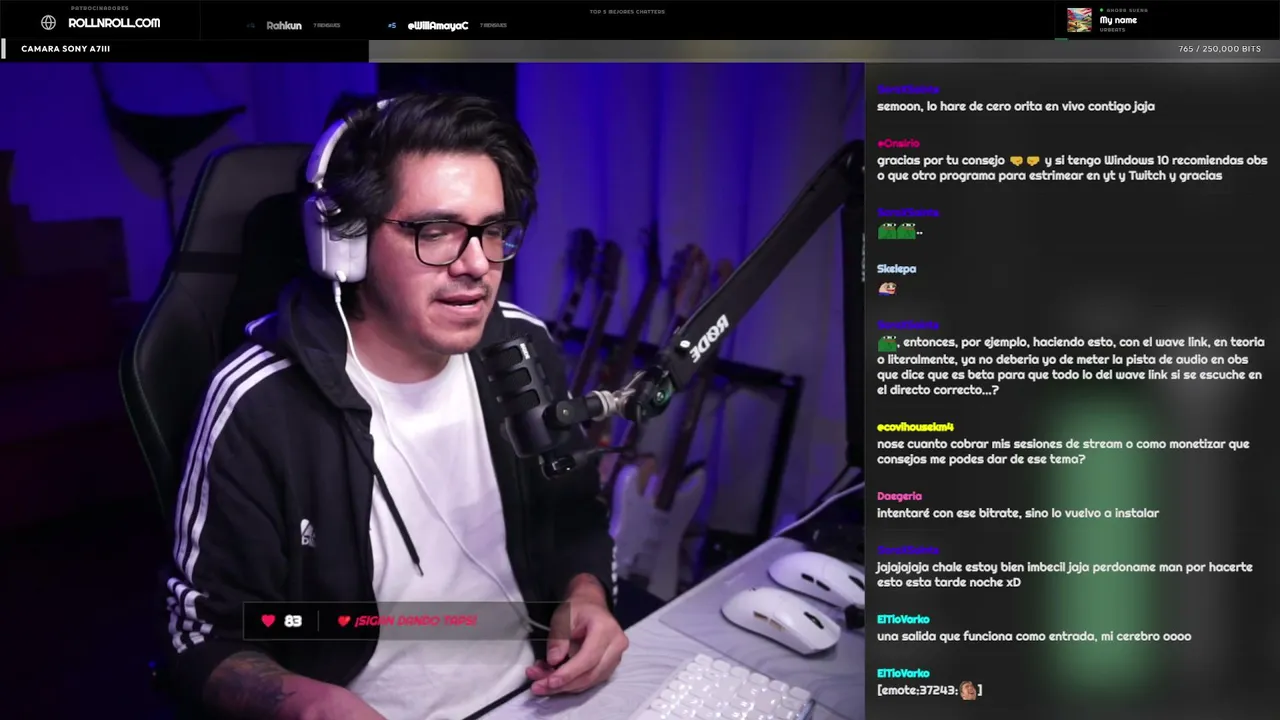Screen dimensions: 1280x720
Task: Click the message "jajajajaja chale estoy bien imbecil"
Action: tap(1064, 575)
